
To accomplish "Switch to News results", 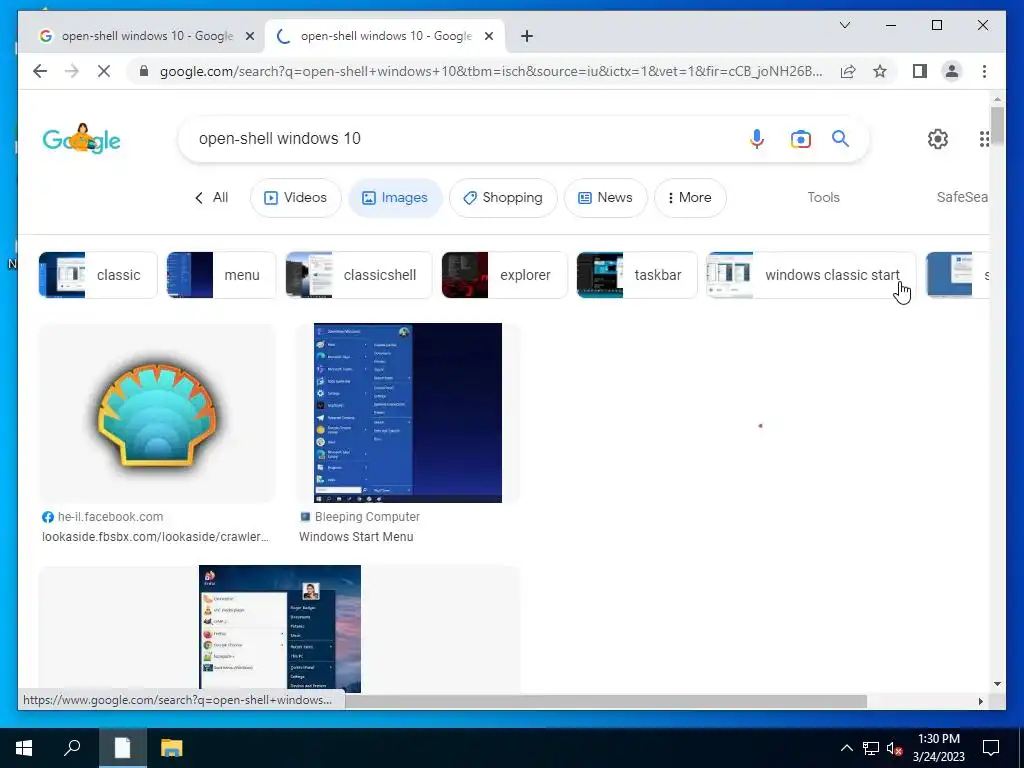I will coord(605,197).
